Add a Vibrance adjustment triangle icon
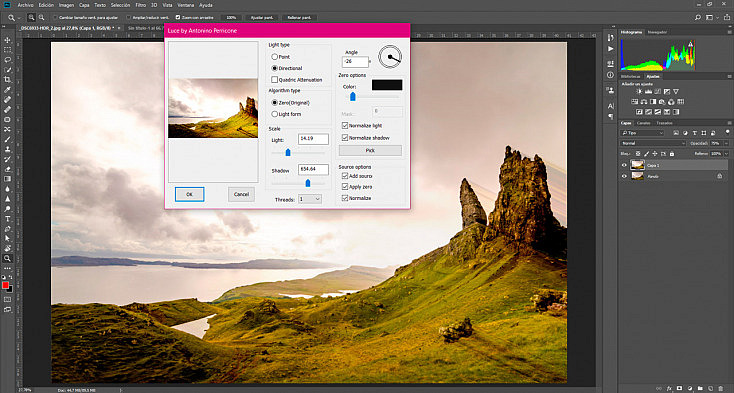Image resolution: width=734 pixels, height=393 pixels. (675, 92)
